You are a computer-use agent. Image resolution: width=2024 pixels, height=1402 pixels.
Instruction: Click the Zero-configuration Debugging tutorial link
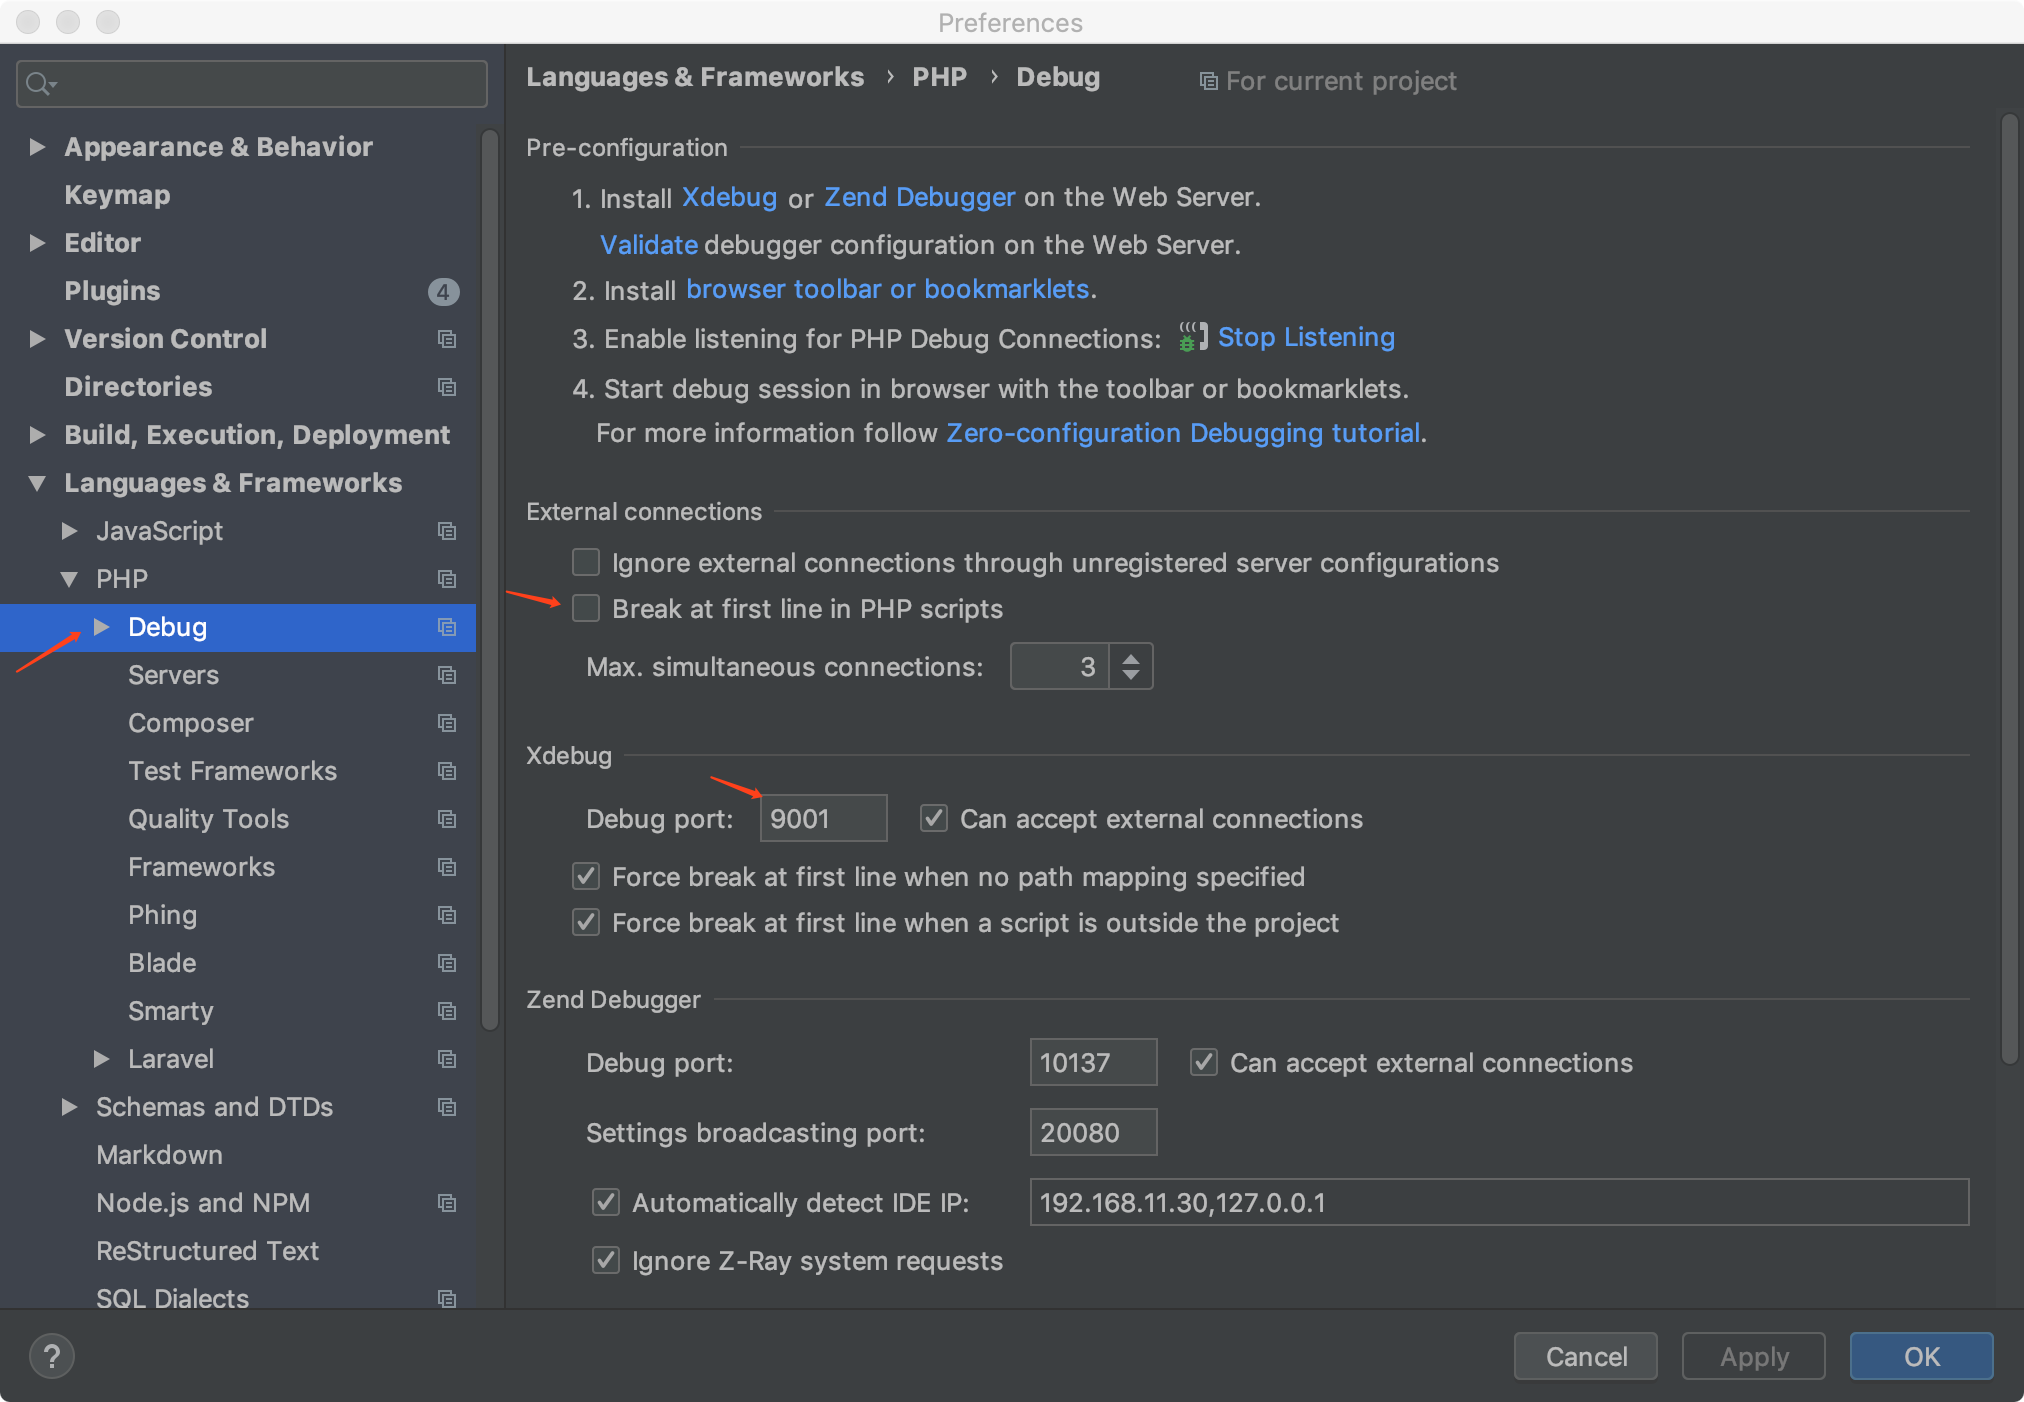tap(1183, 433)
